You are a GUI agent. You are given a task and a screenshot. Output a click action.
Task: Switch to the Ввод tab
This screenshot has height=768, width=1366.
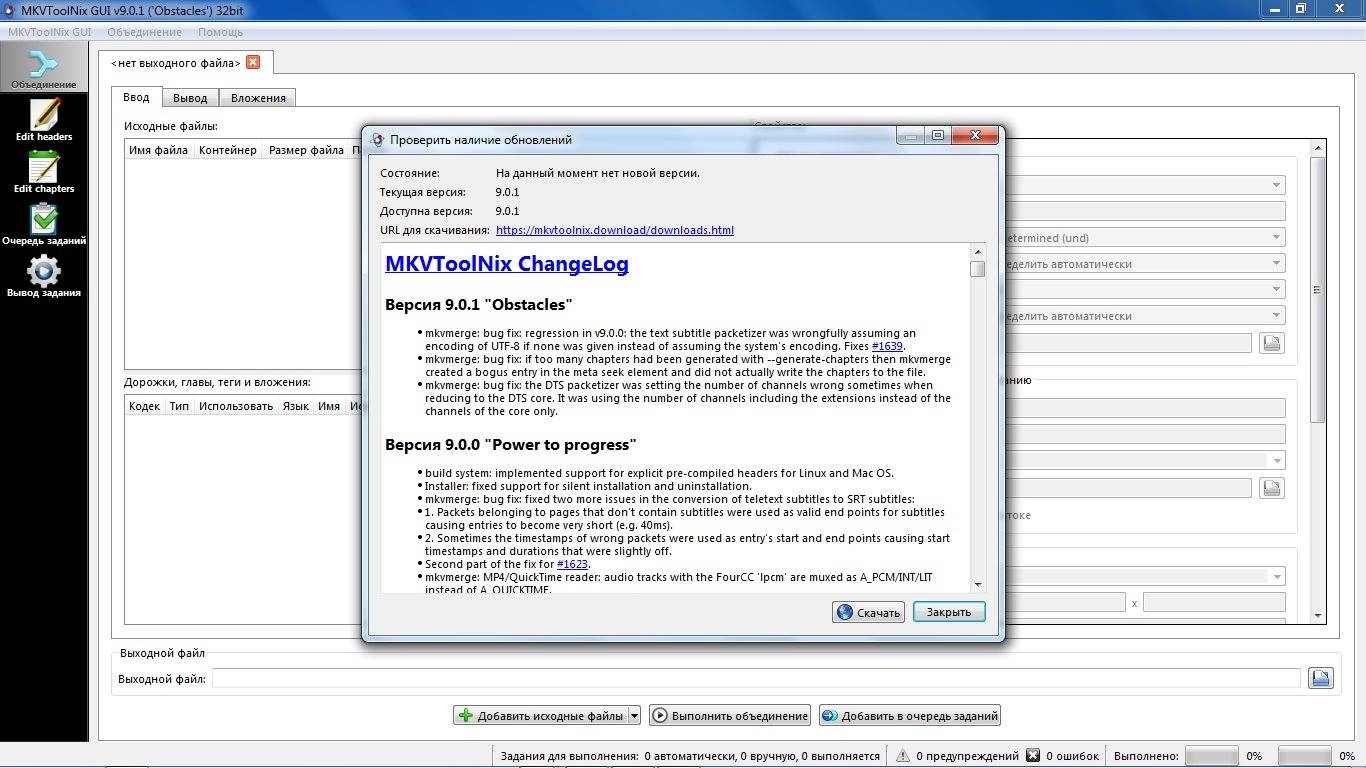click(x=136, y=97)
